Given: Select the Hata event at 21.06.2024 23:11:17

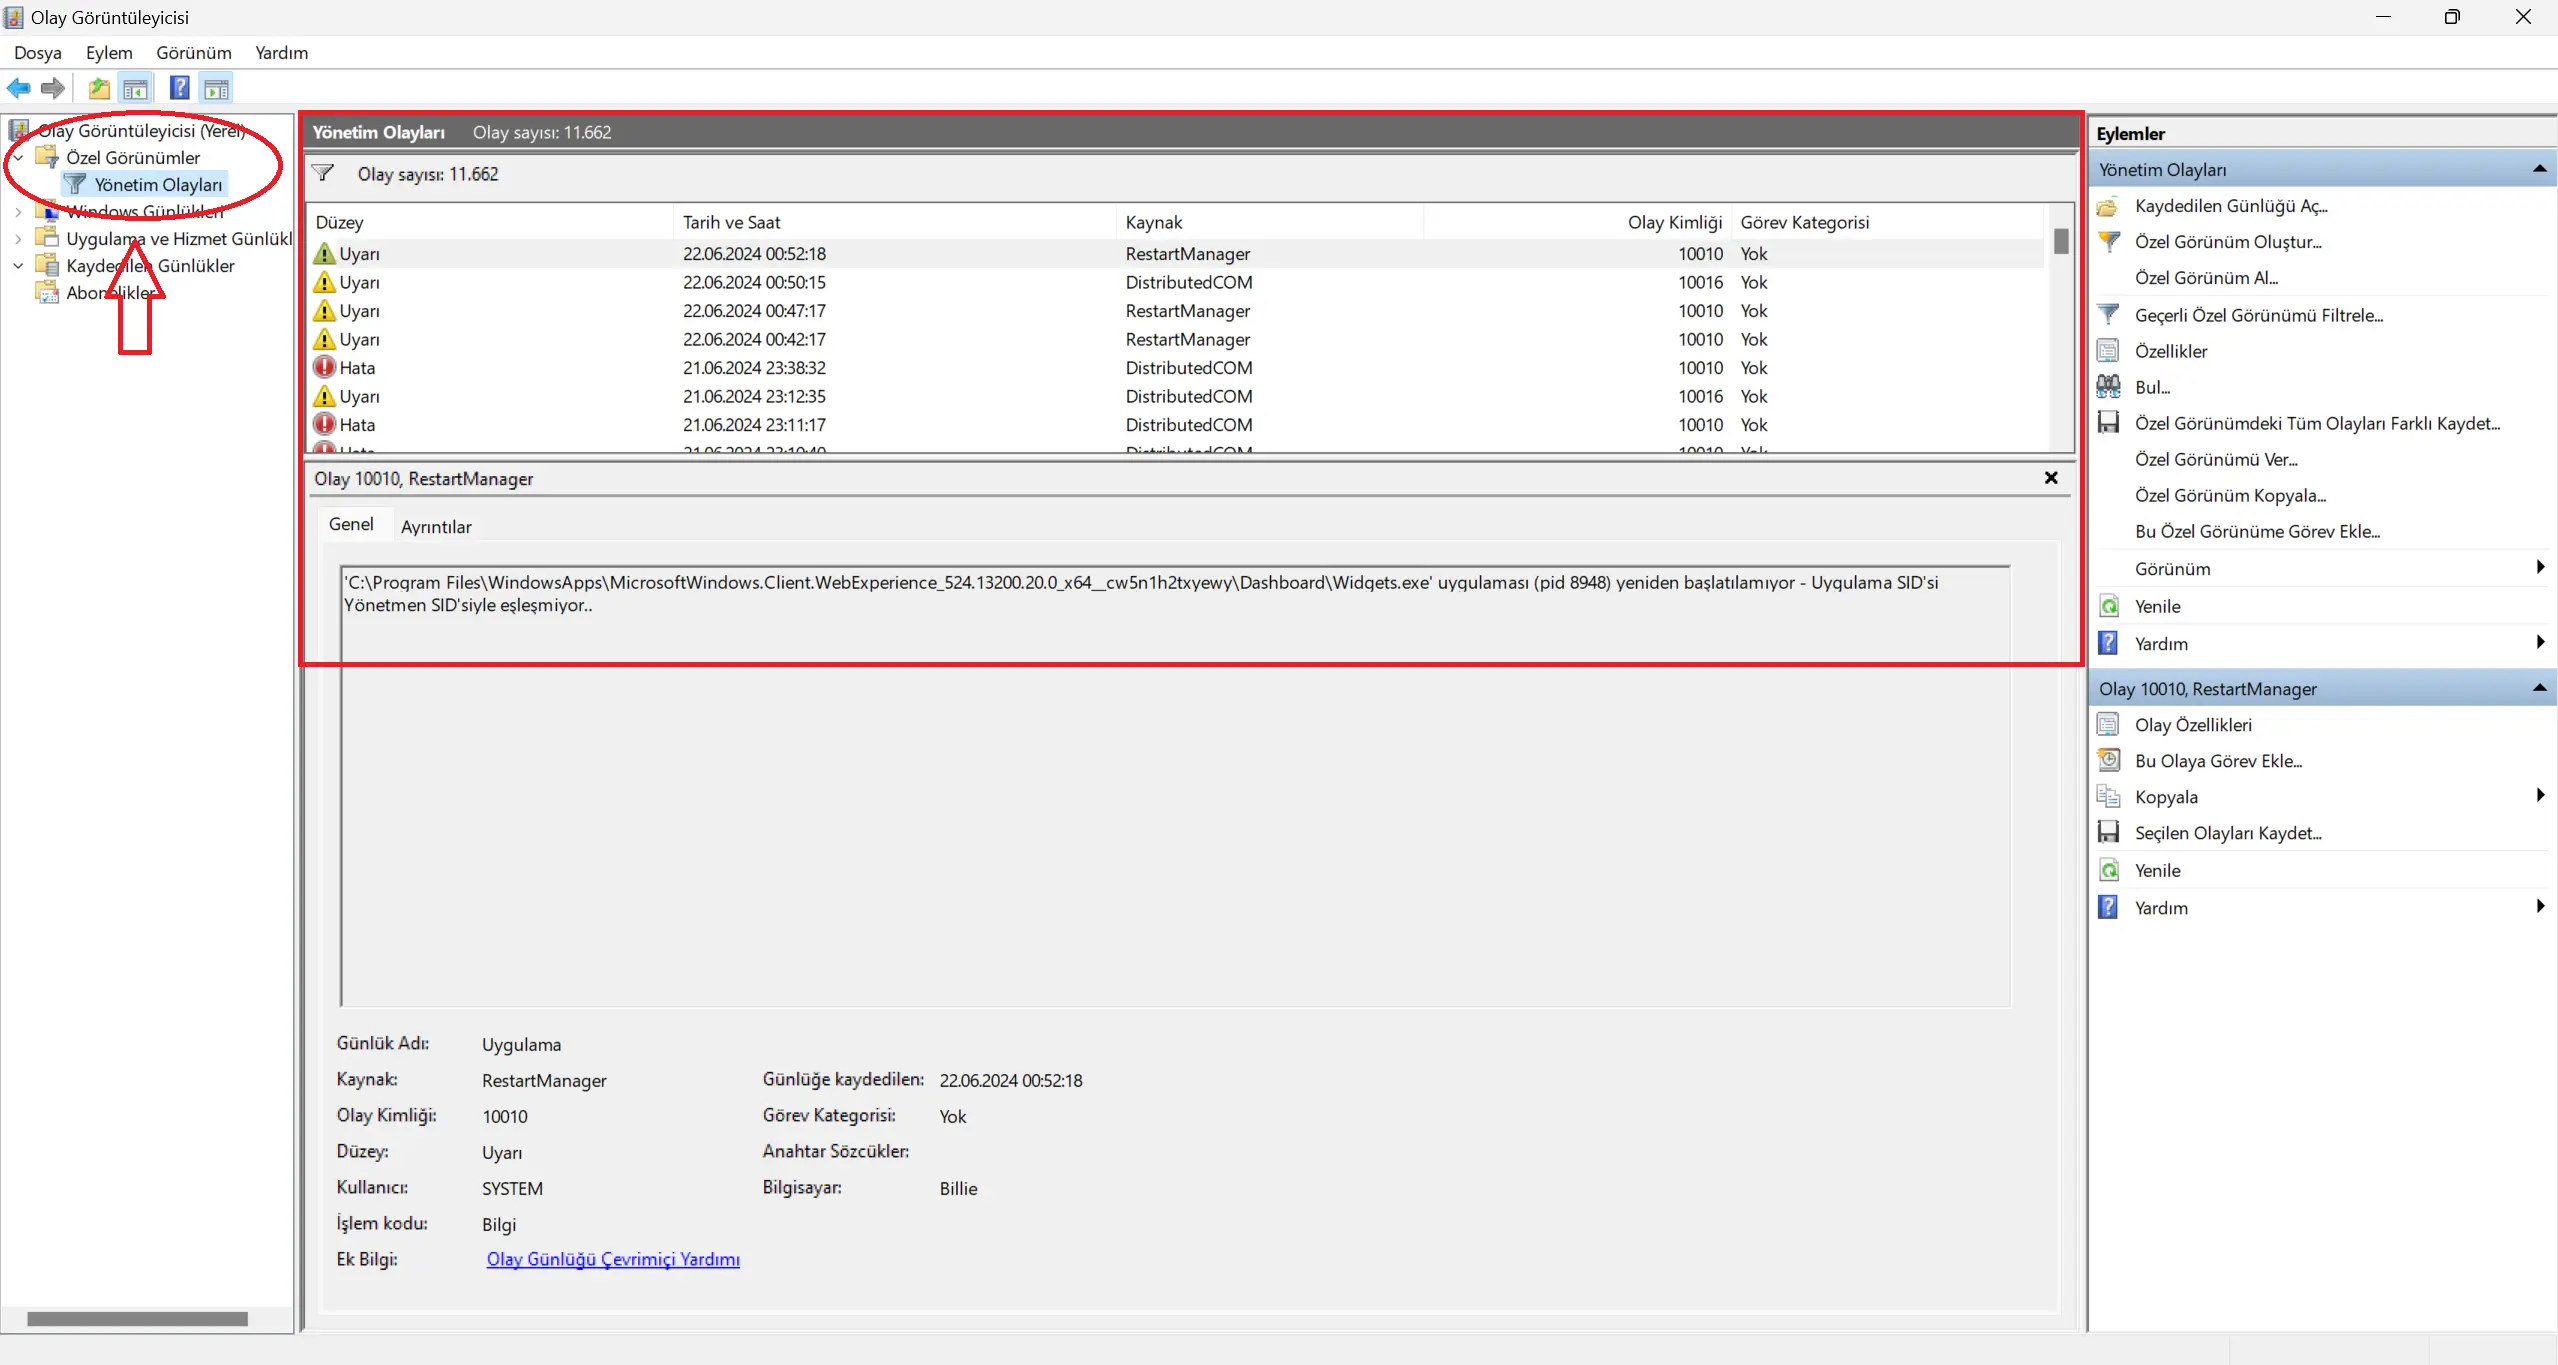Looking at the screenshot, I should tap(1177, 424).
